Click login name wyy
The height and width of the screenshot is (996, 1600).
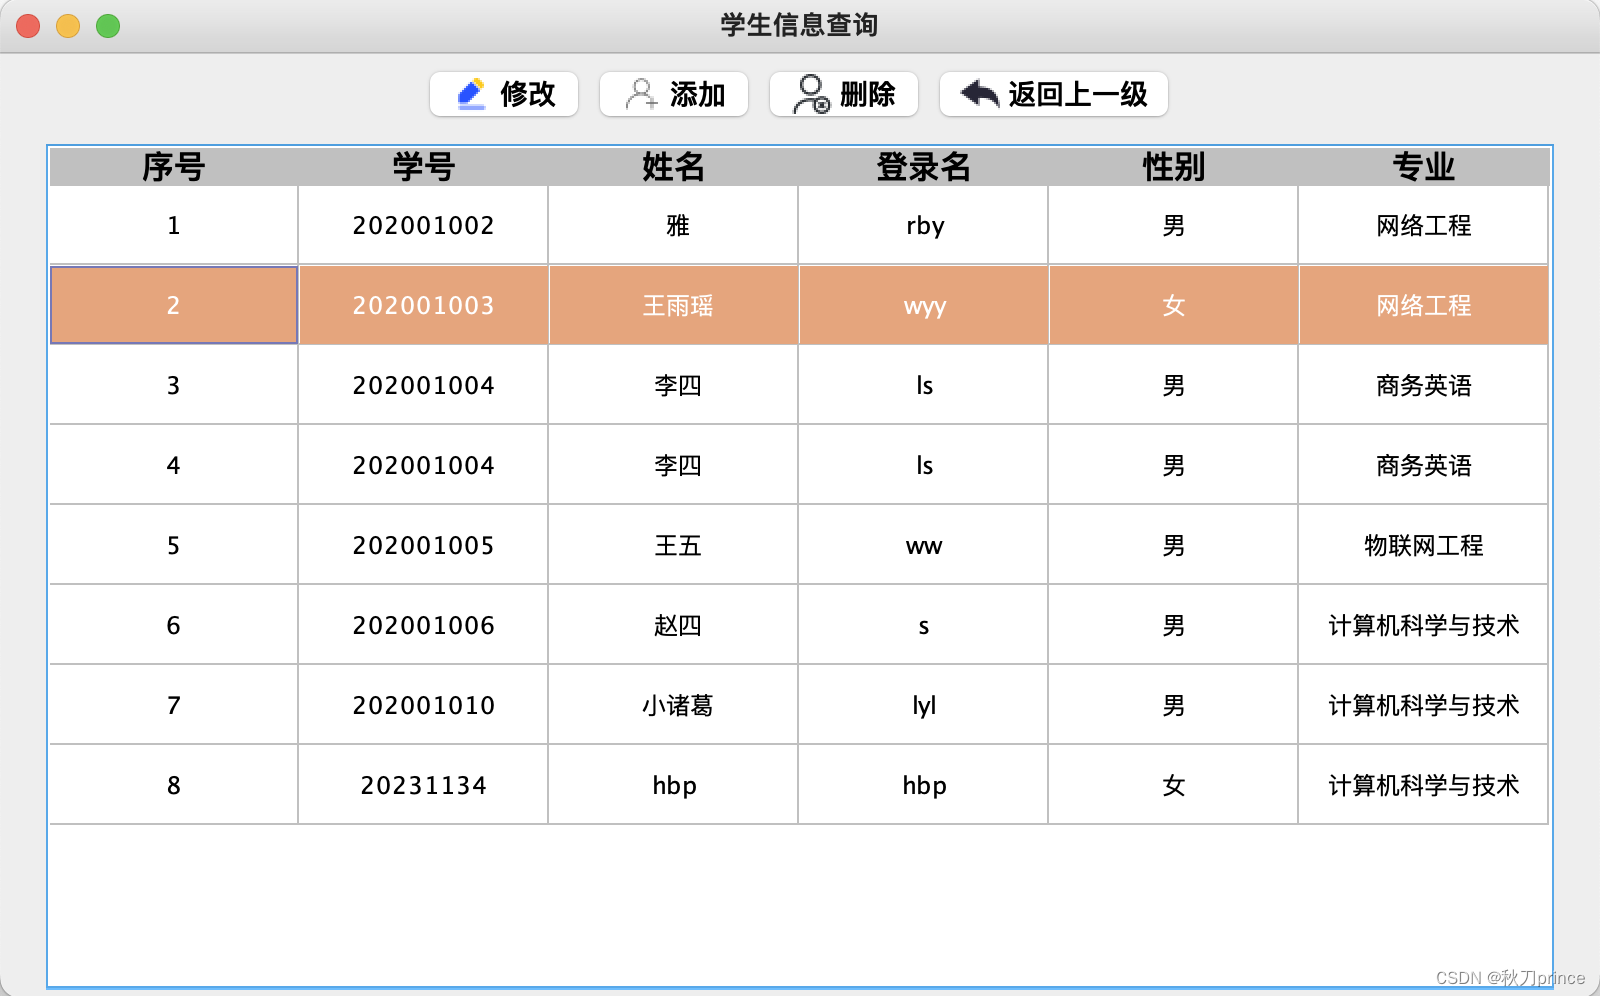pos(925,307)
